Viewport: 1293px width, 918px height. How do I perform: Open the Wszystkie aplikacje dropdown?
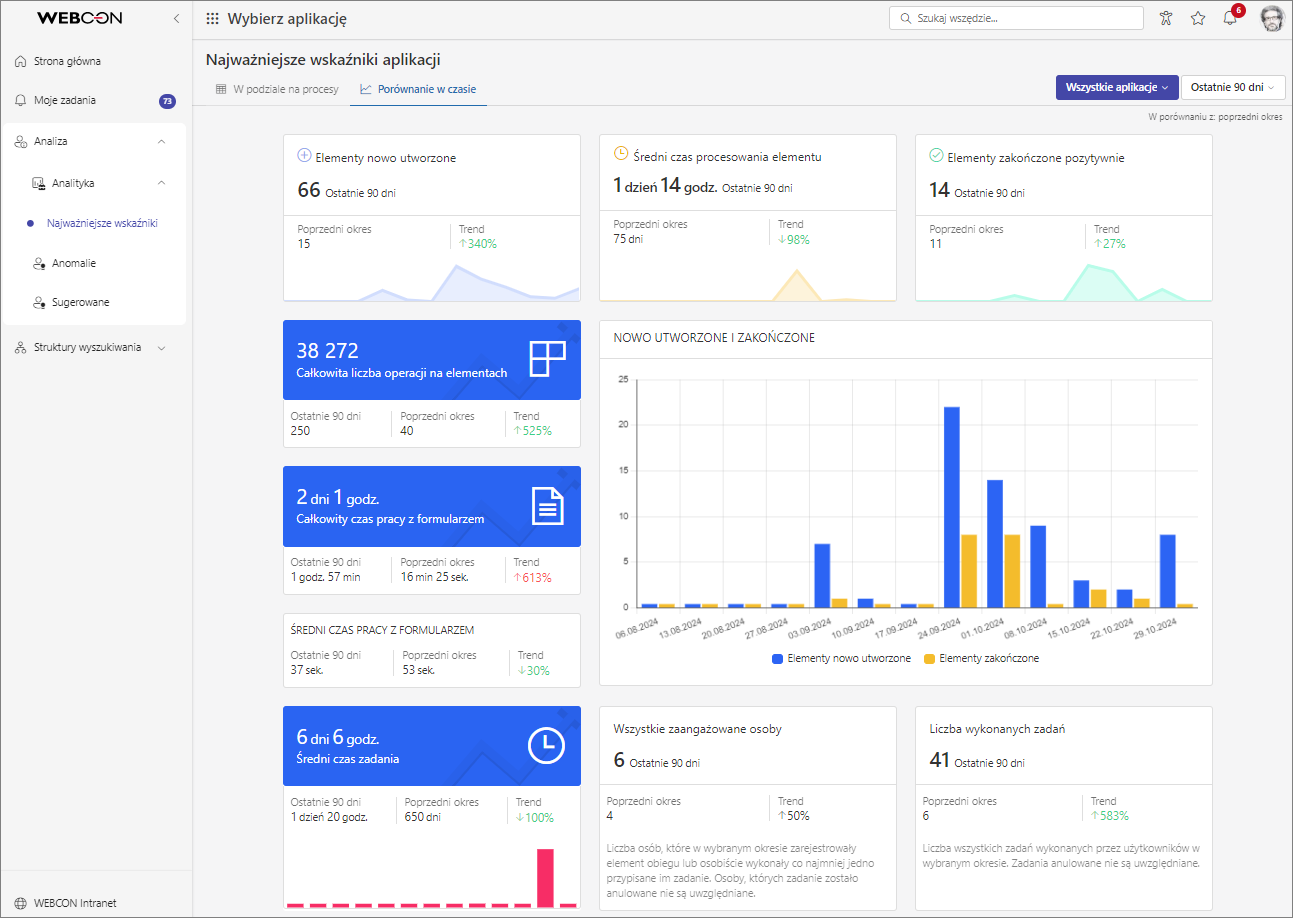[x=1117, y=87]
